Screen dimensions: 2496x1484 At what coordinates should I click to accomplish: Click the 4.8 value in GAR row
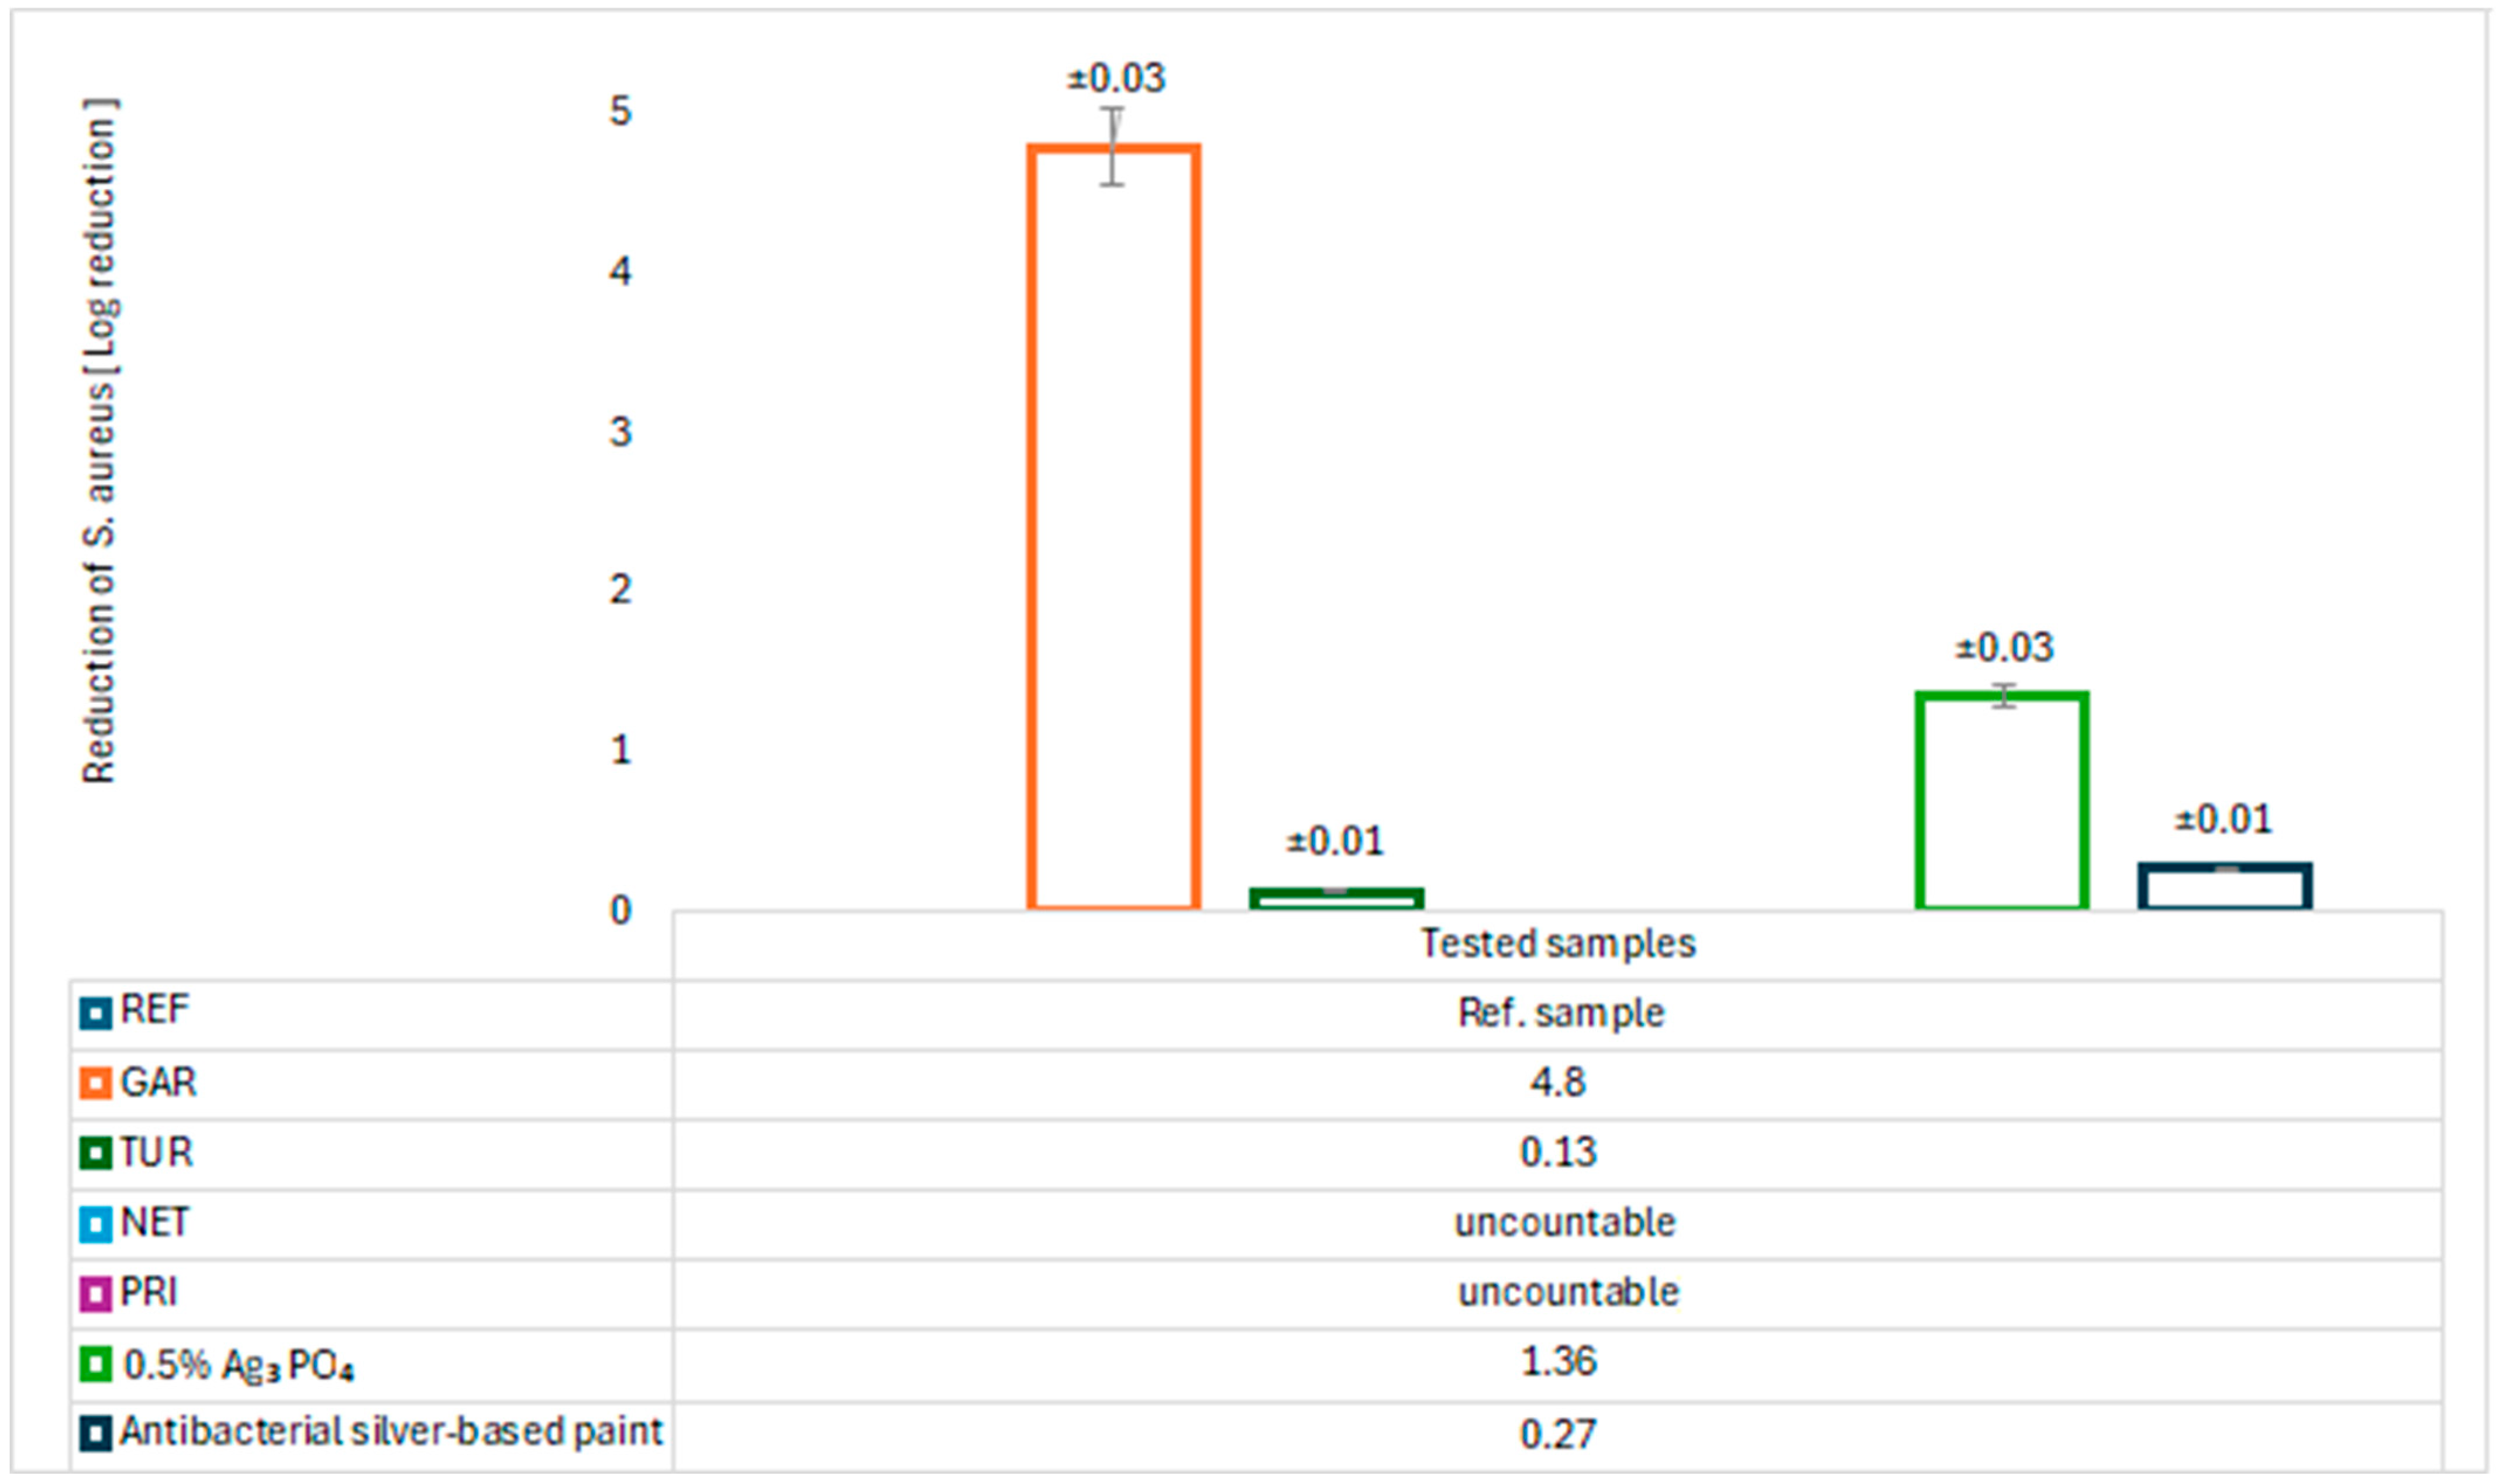point(1557,1083)
